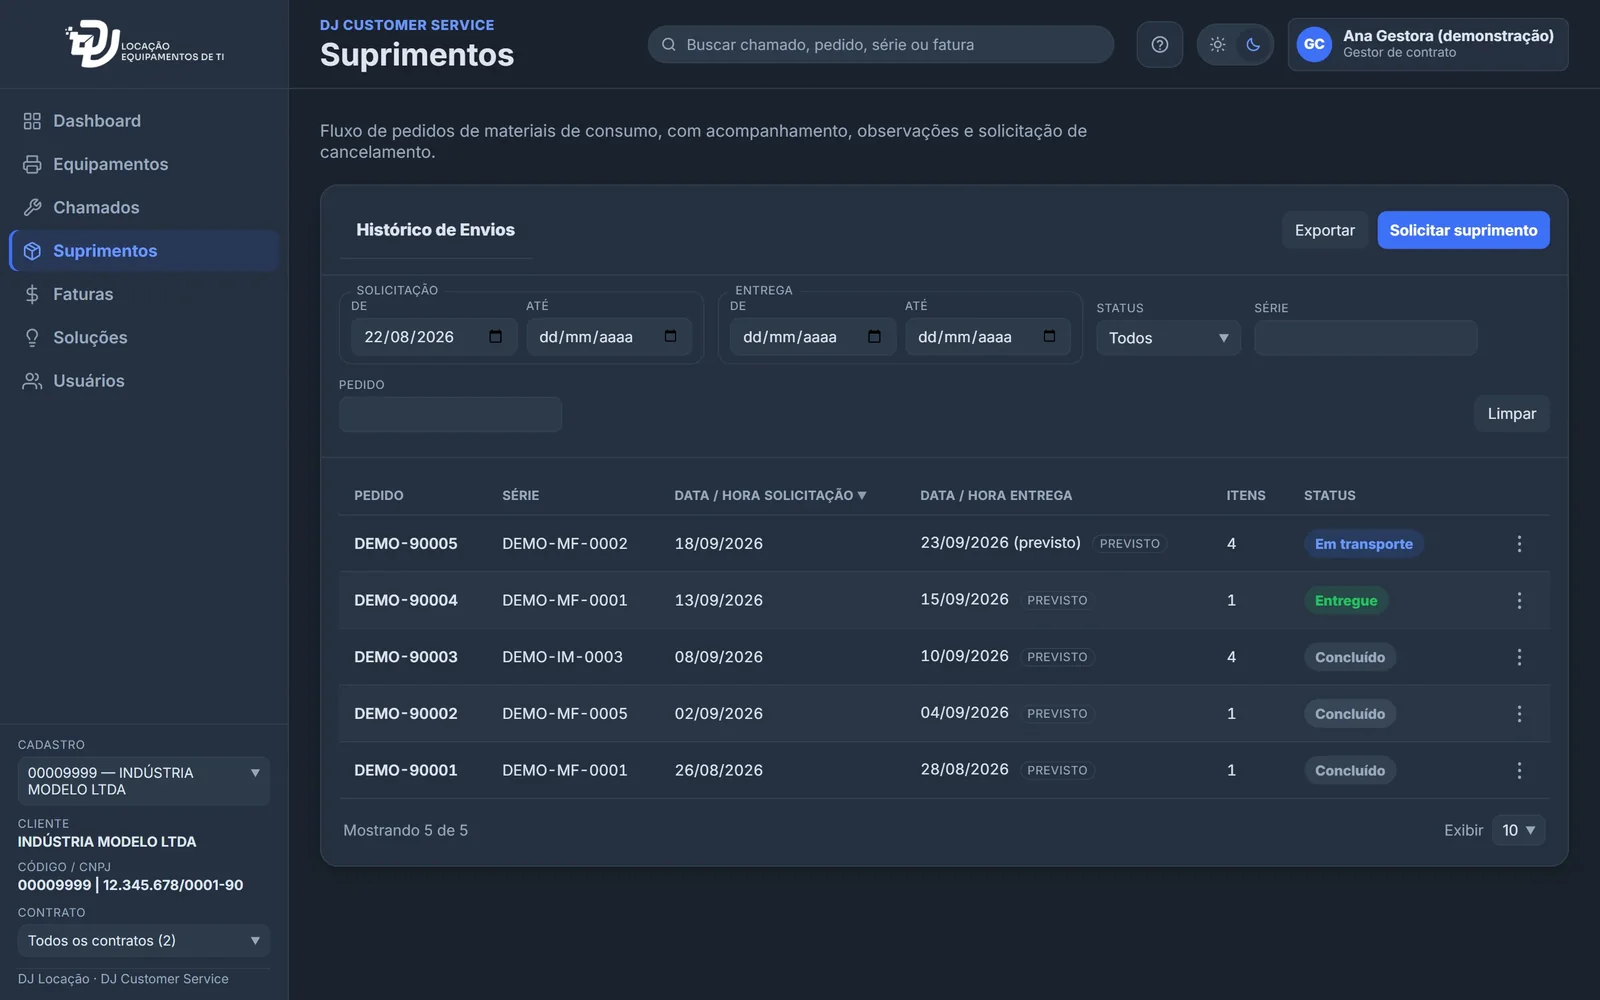Viewport: 1600px width, 1000px height.
Task: Expand the Cadastro company dropdown
Action: pos(144,781)
